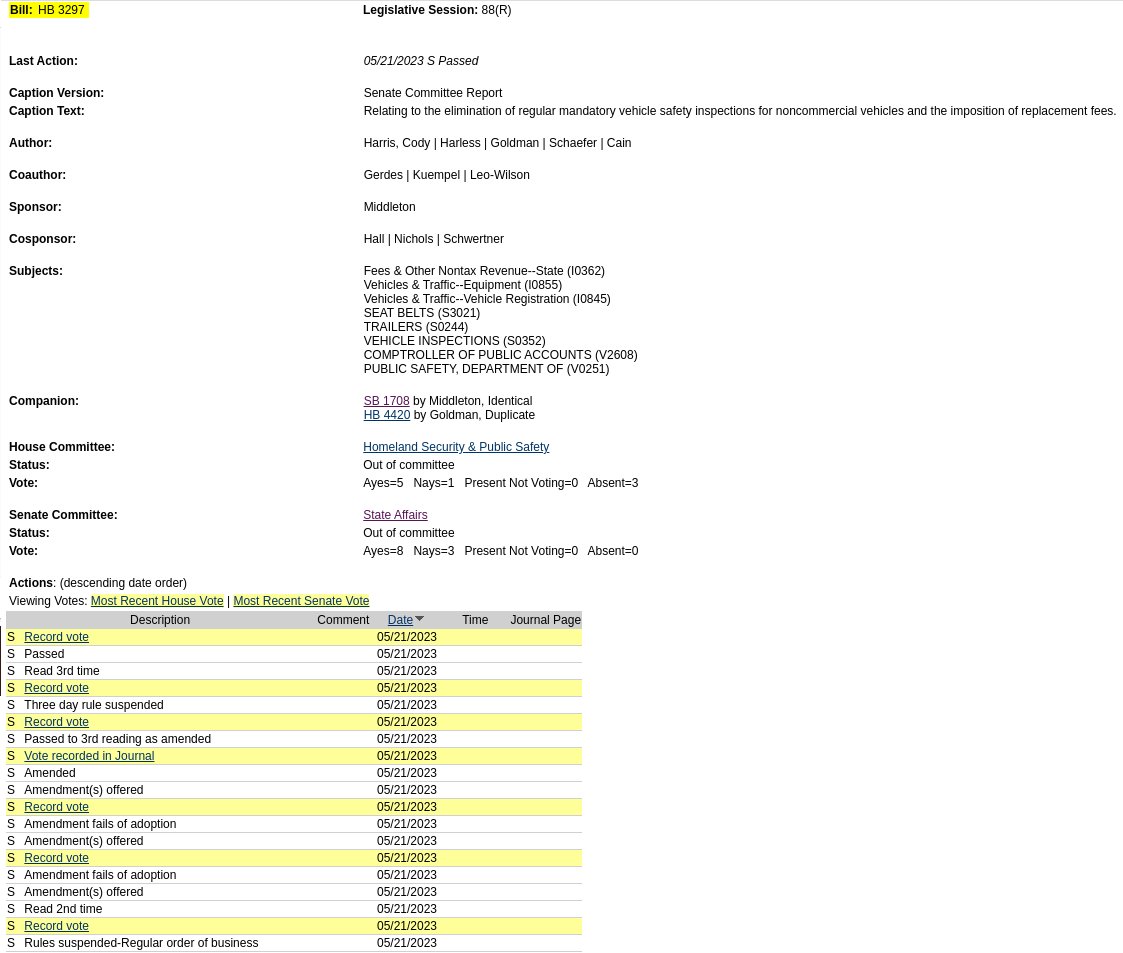This screenshot has height=953, width=1123.
Task: Click subject 'COMPTROLLER OF PUBLIC ACCOUNTS (V2608)'
Action: 500,355
